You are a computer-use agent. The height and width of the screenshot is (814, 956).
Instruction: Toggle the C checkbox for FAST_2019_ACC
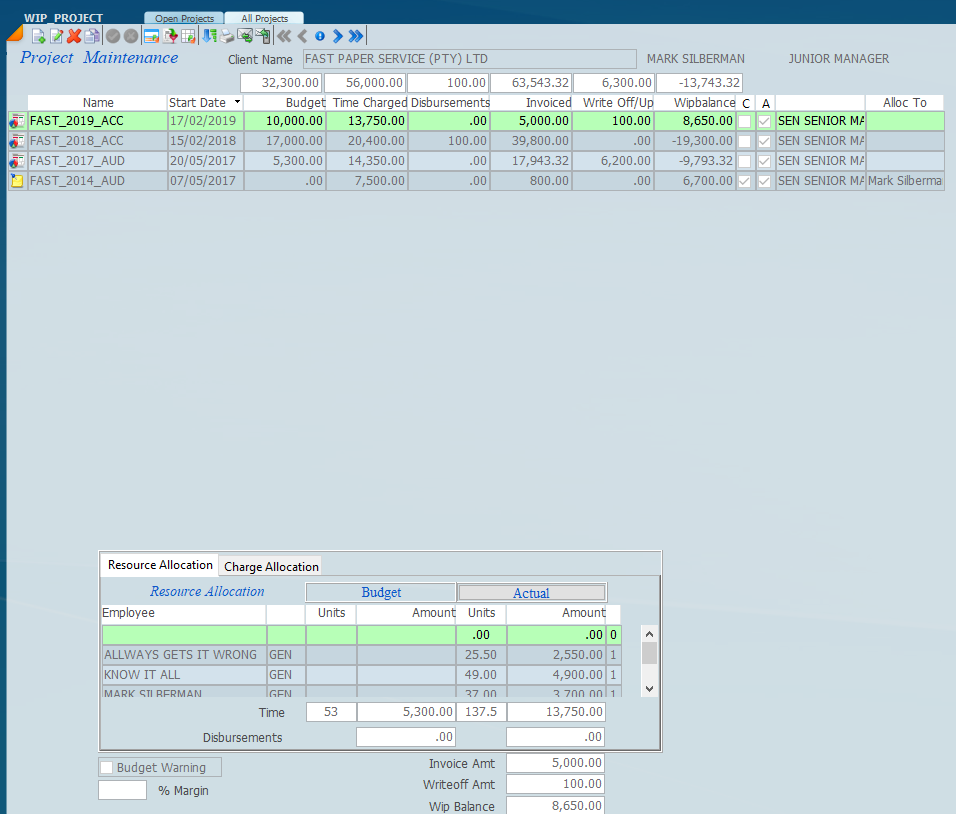pyautogui.click(x=745, y=121)
